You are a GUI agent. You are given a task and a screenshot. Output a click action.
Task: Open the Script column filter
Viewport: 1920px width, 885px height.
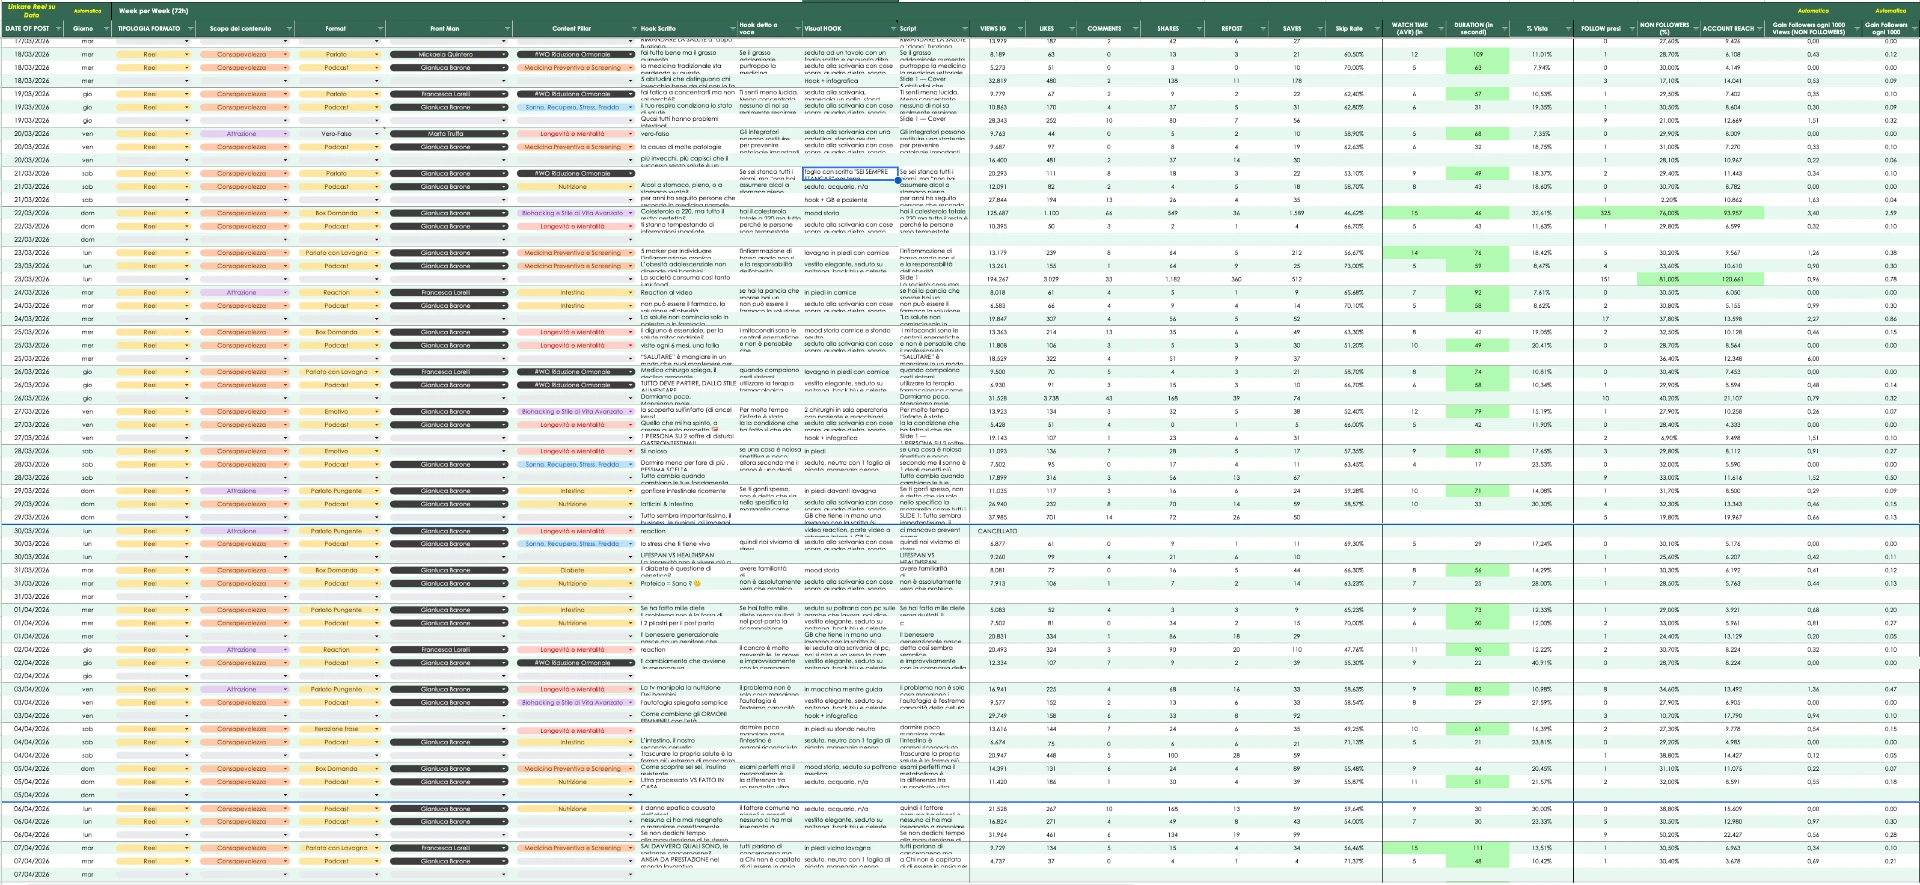point(964,29)
